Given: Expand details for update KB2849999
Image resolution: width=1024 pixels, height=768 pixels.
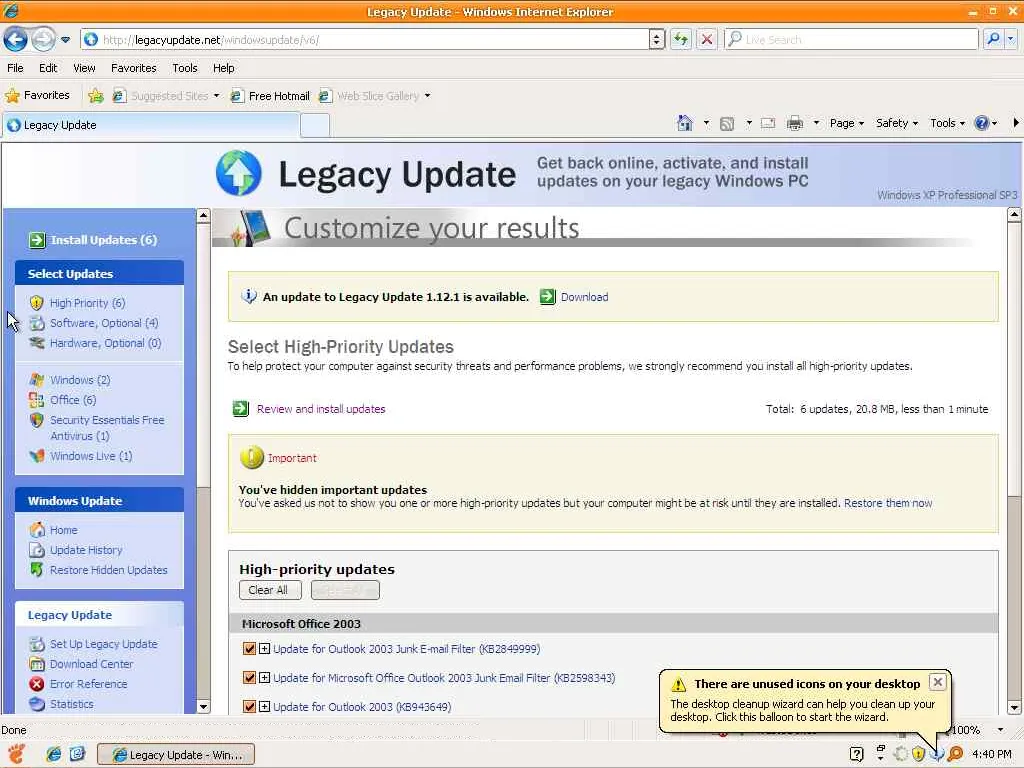Looking at the screenshot, I should click(264, 648).
